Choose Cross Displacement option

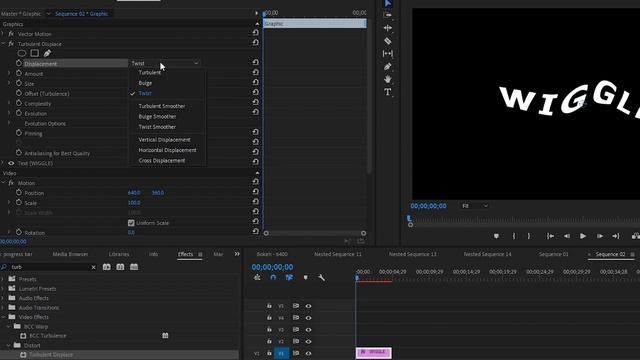click(x=162, y=160)
